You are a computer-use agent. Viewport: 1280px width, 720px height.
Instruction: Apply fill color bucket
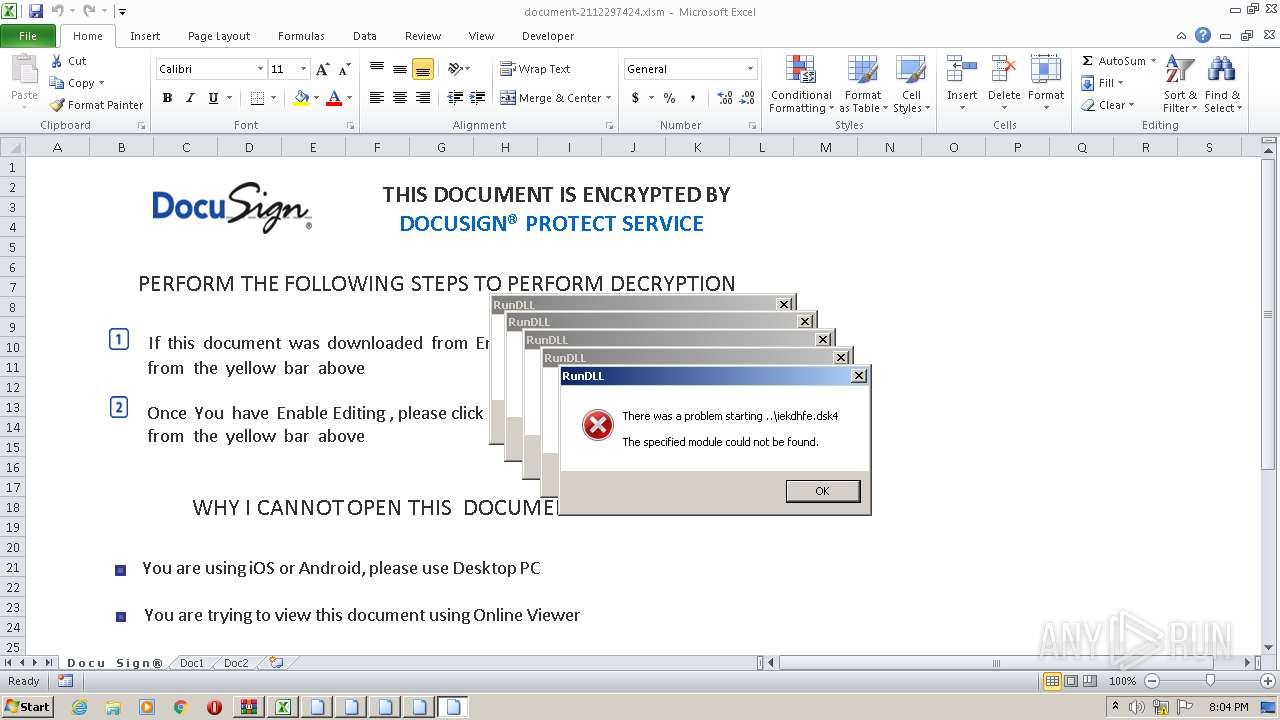[x=301, y=98]
